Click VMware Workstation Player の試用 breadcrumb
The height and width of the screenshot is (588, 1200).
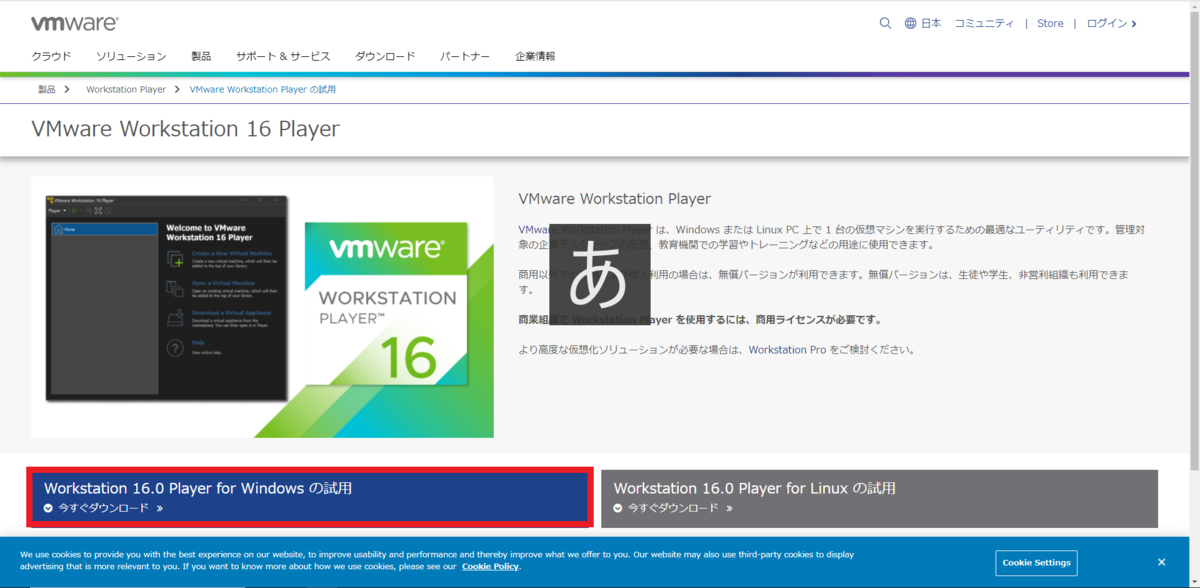(263, 89)
